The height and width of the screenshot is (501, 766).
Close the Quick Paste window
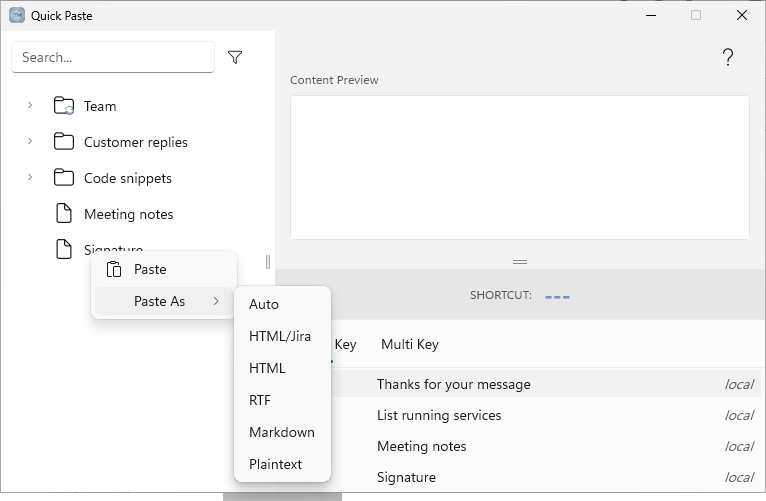pos(742,15)
